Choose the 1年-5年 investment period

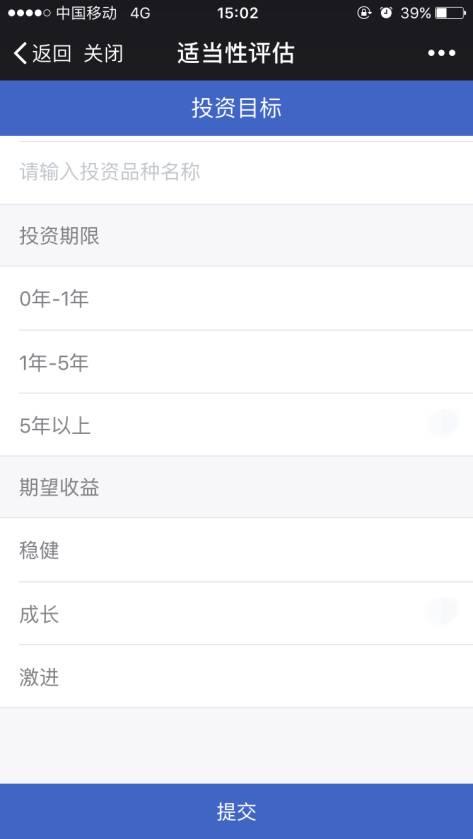[x=236, y=362]
